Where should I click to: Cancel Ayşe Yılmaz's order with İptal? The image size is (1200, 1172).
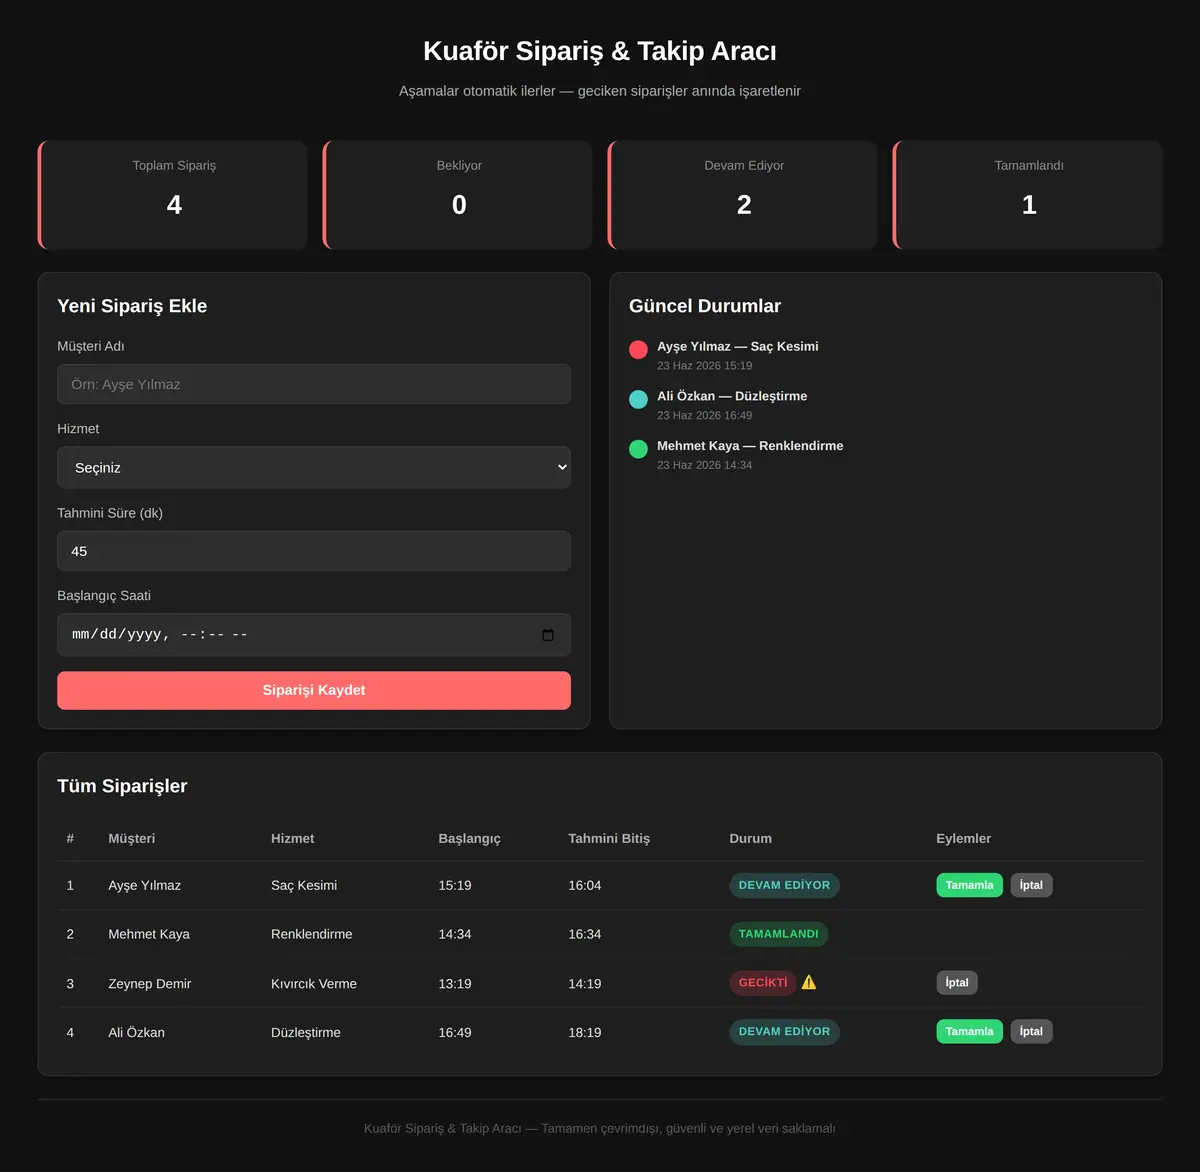(x=1031, y=885)
